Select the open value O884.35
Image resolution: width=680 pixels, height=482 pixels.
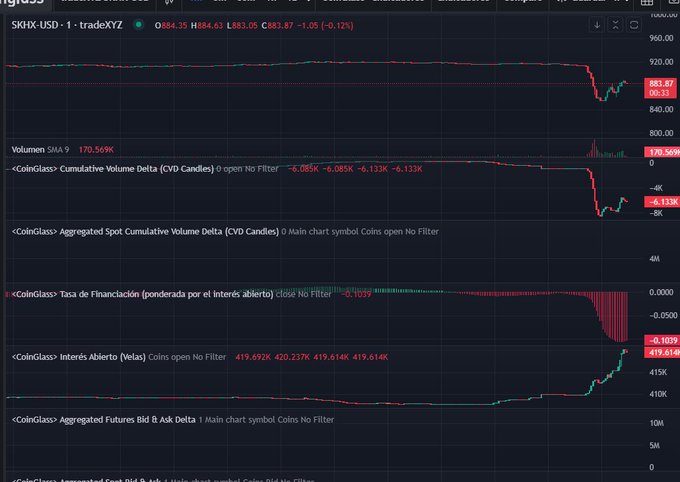[171, 26]
